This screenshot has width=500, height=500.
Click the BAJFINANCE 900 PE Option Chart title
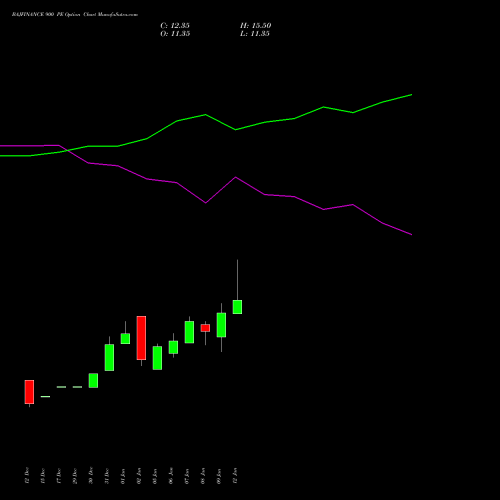(x=75, y=15)
